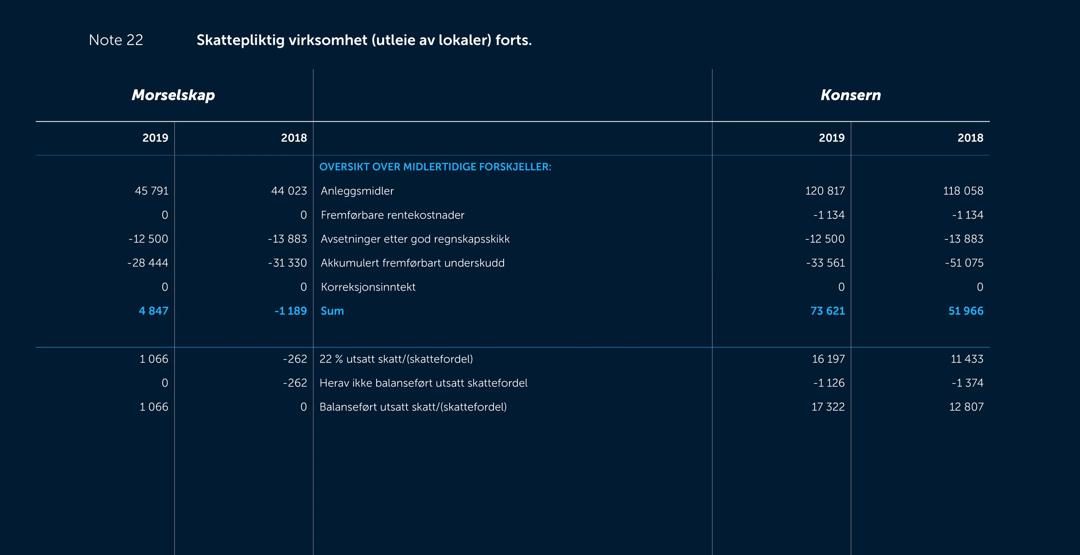Screen dimensions: 1080x555
Task: Select Konsern 2019 value -12 500
Action: click(x=825, y=239)
